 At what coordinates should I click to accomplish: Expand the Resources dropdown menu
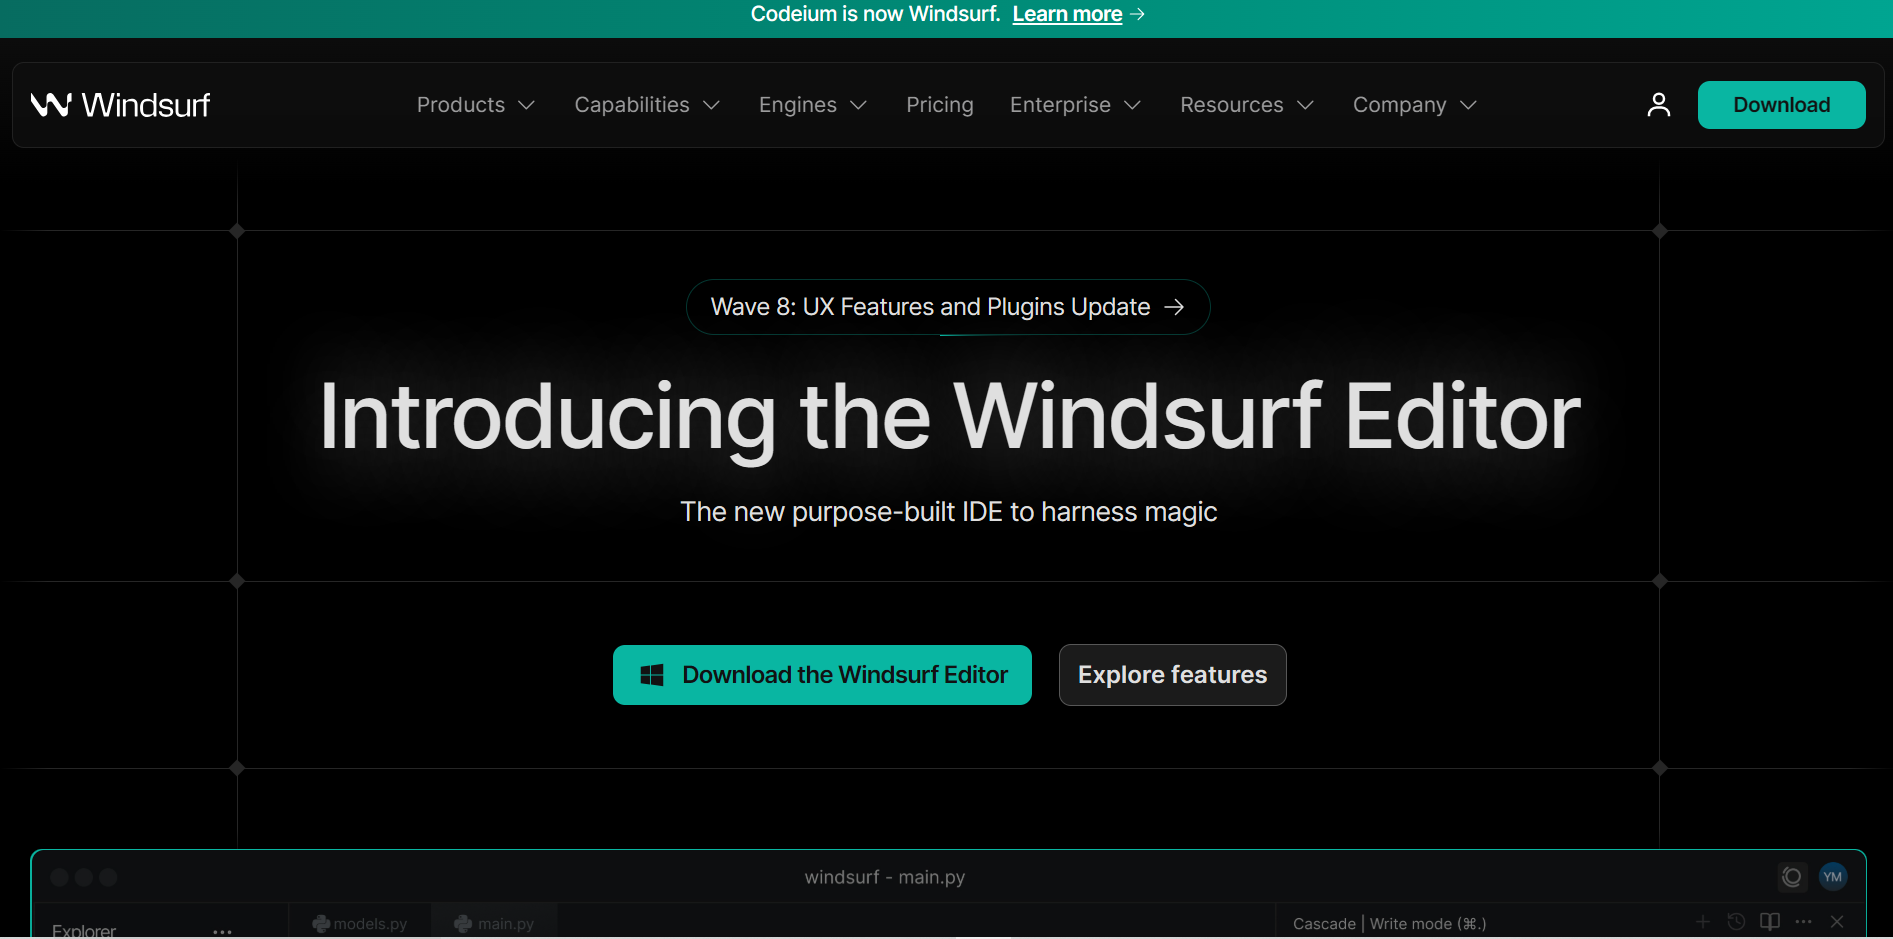pos(1247,105)
